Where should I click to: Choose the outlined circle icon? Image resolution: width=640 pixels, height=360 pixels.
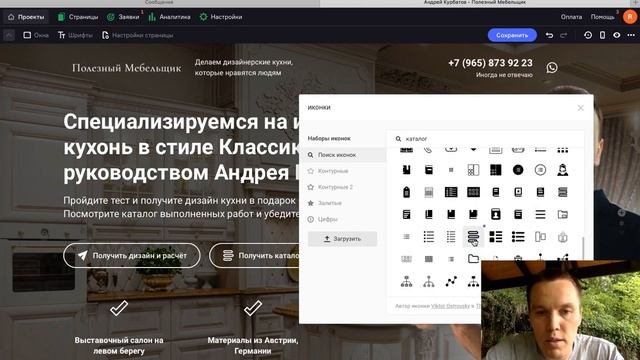coord(540,170)
